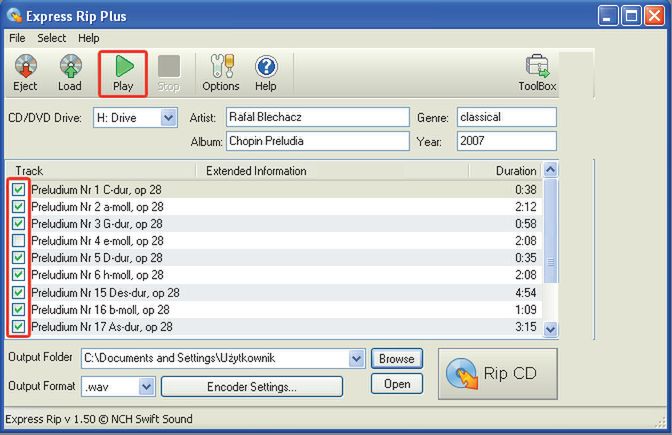Close the Express Rip Plus window

[654, 16]
